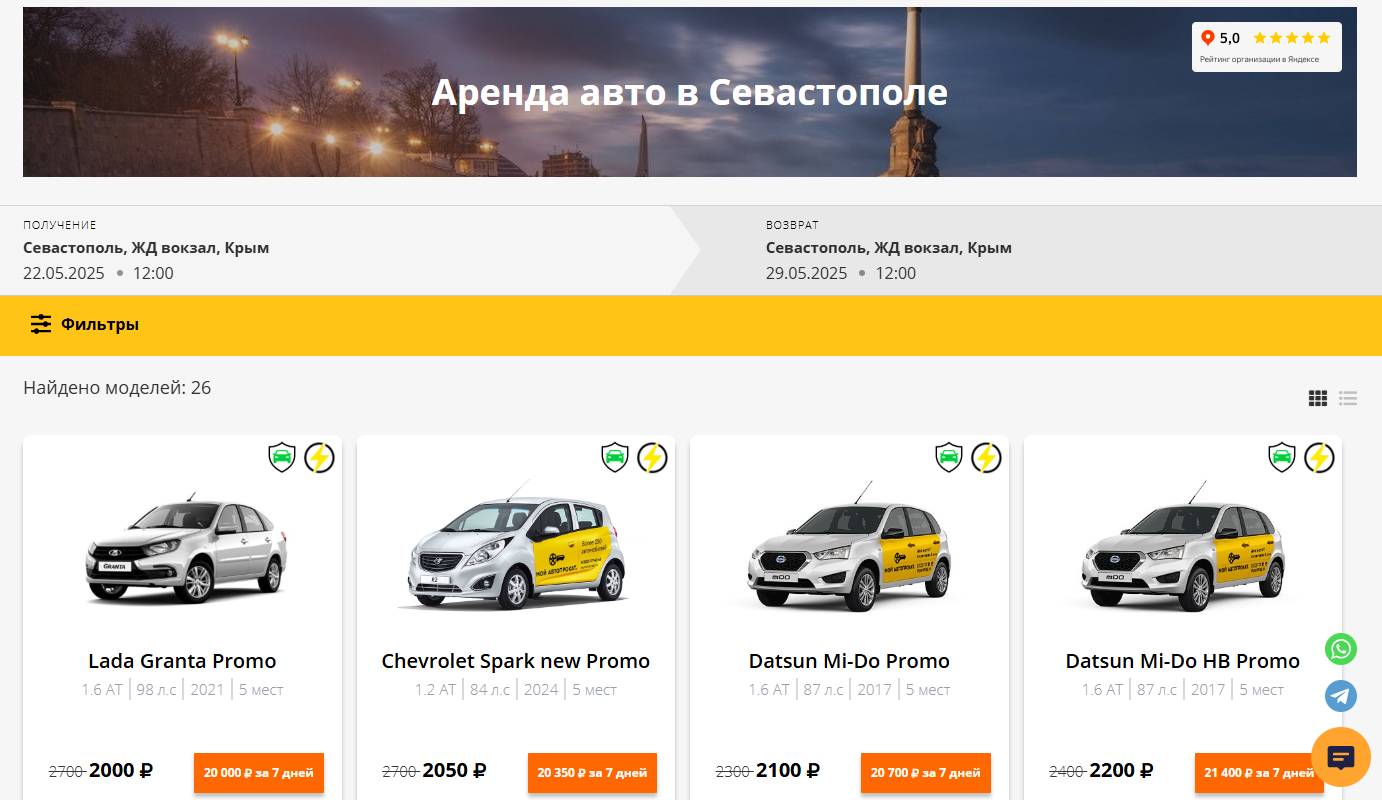Screen dimensions: 1382x800
Task: Open Lada Granta Promo title link
Action: pos(182,661)
